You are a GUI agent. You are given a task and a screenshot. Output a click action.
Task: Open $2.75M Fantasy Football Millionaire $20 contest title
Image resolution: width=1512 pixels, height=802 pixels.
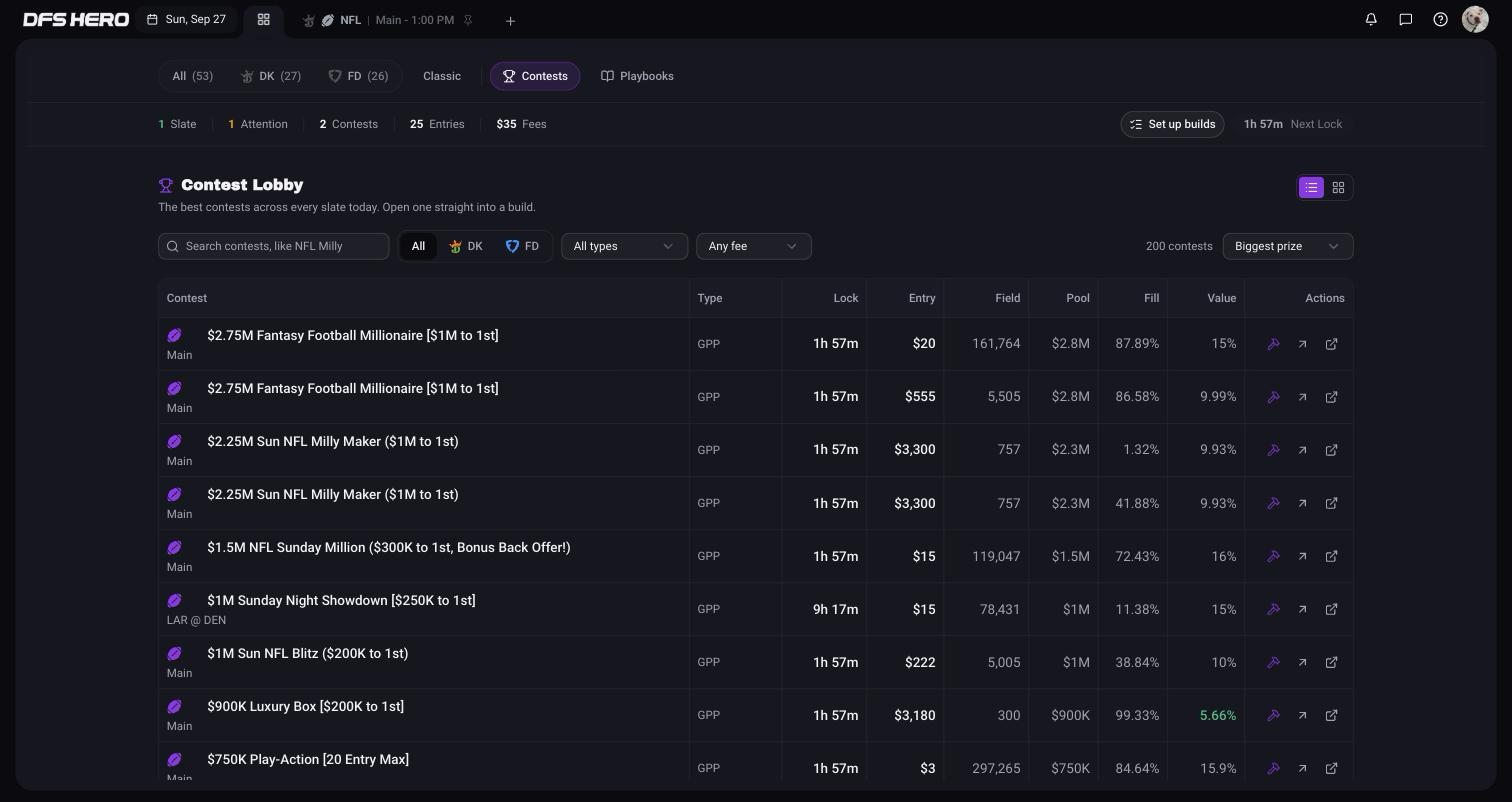352,335
